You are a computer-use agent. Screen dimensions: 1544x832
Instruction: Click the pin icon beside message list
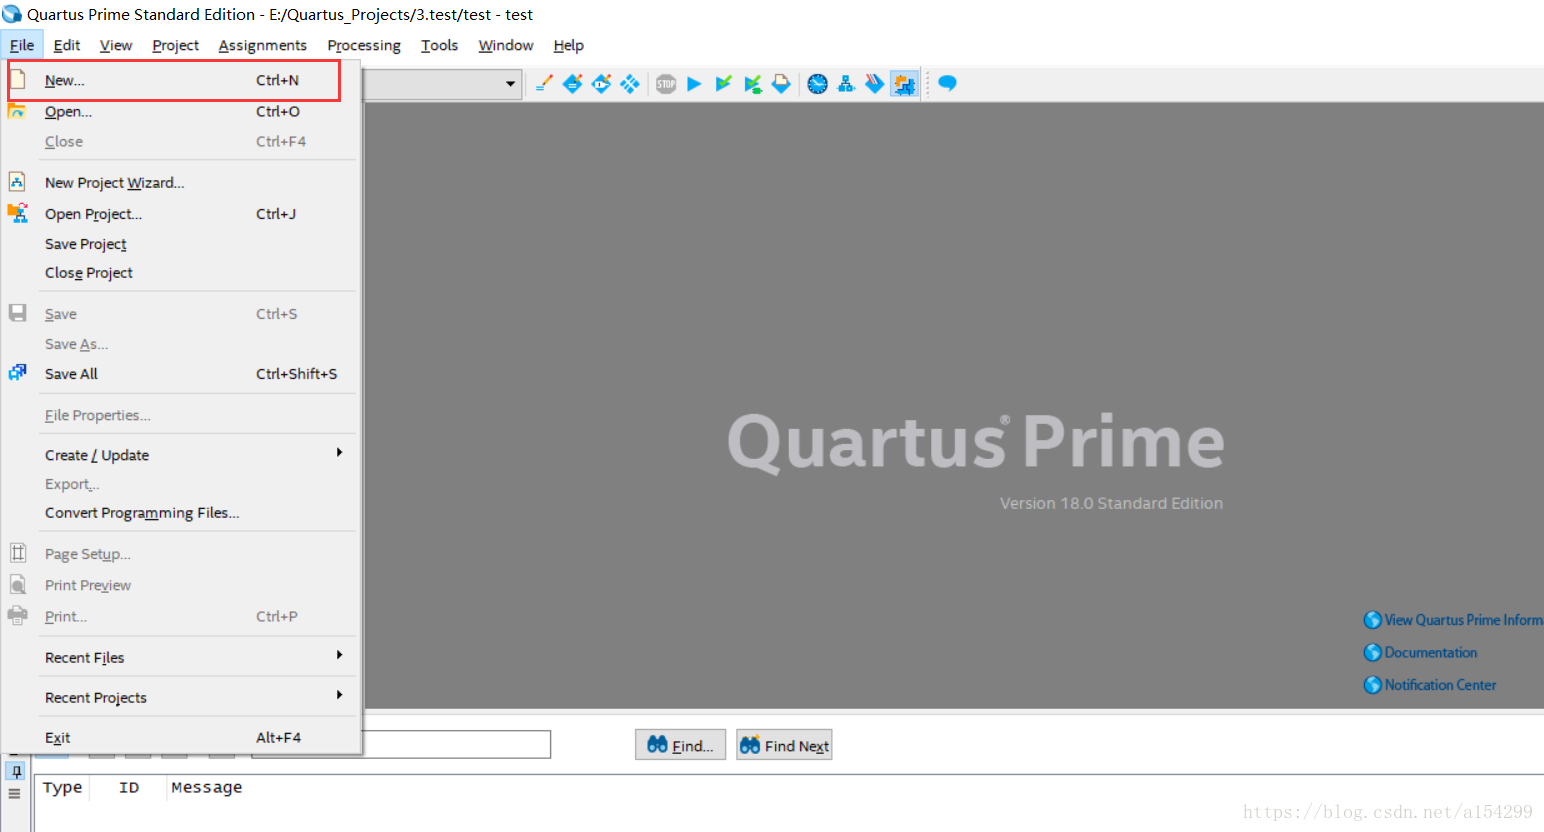[x=16, y=770]
